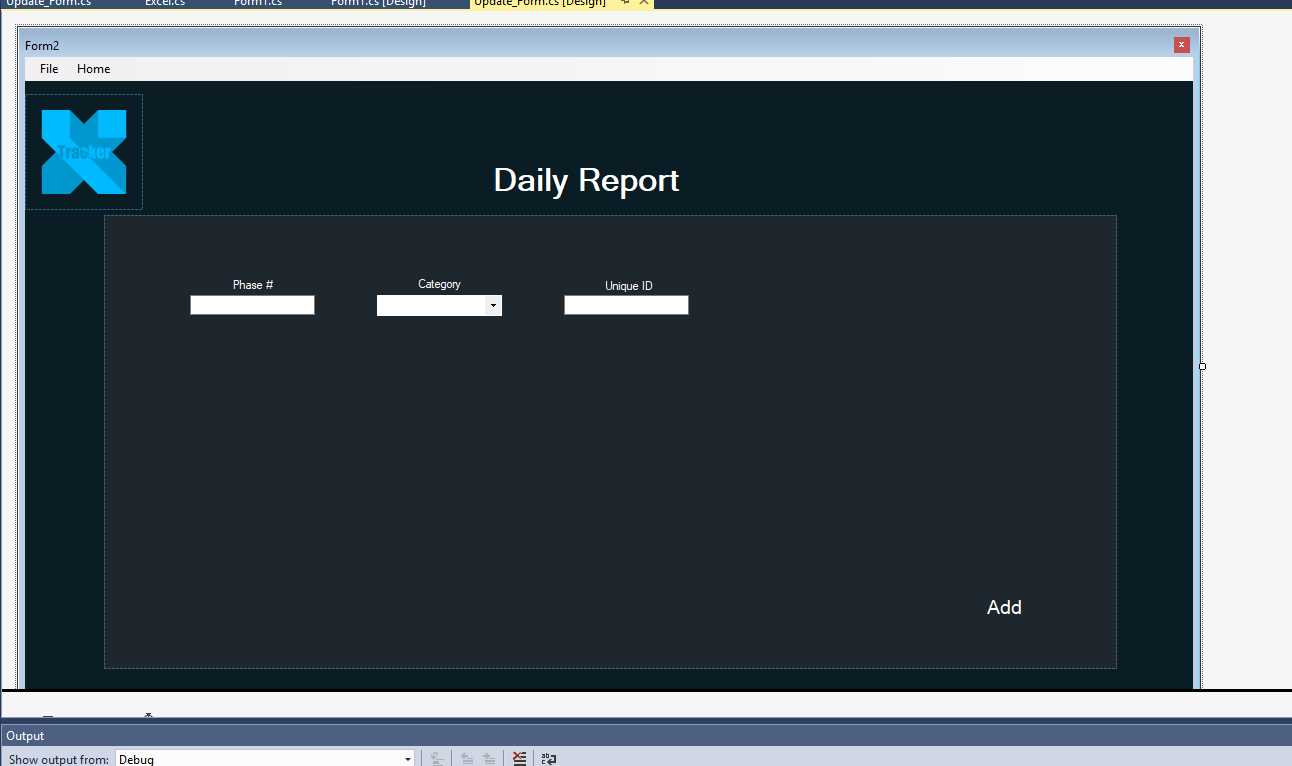Click the X Tracker logo image
This screenshot has height=766, width=1292.
pos(84,152)
